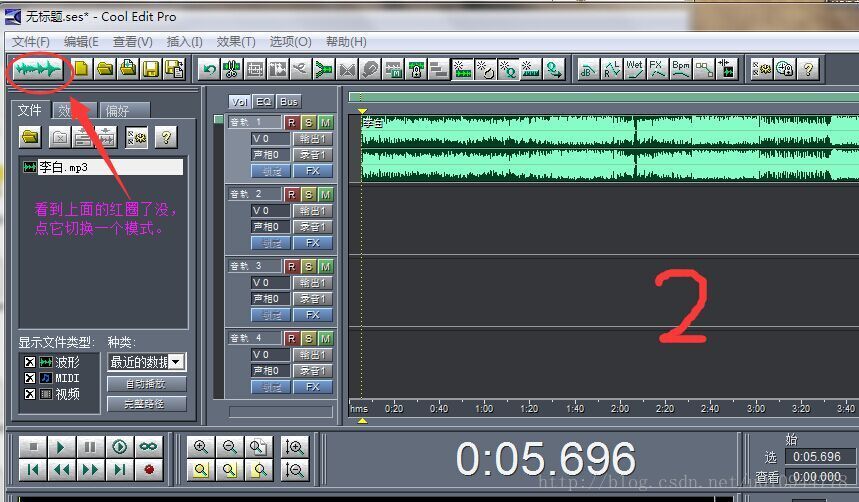Open the 帮助(H) menu
859x502 pixels.
[x=346, y=42]
